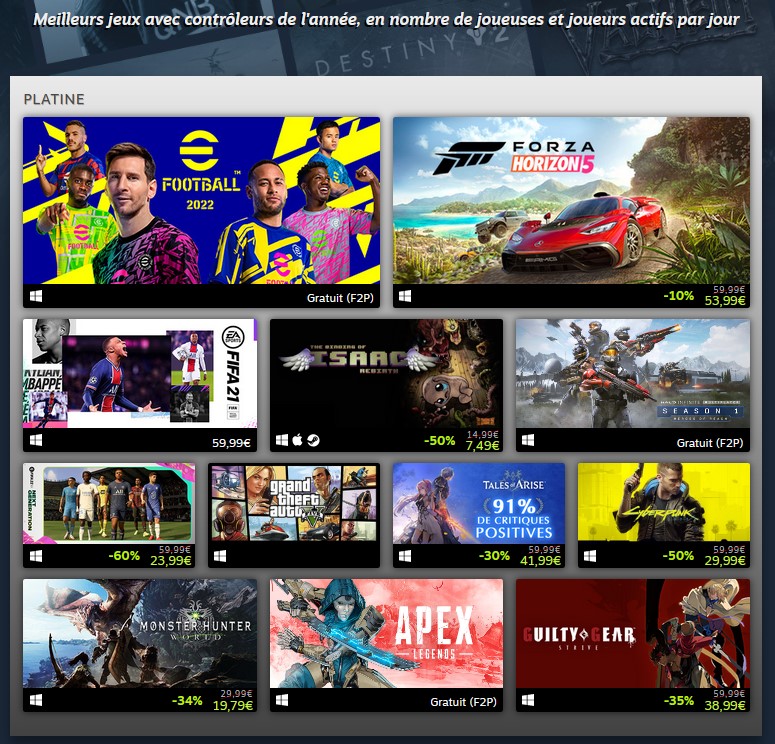Click the 'Meilleurs jeux avec contrôleurs' page heading
775x744 pixels.
[x=386, y=19]
